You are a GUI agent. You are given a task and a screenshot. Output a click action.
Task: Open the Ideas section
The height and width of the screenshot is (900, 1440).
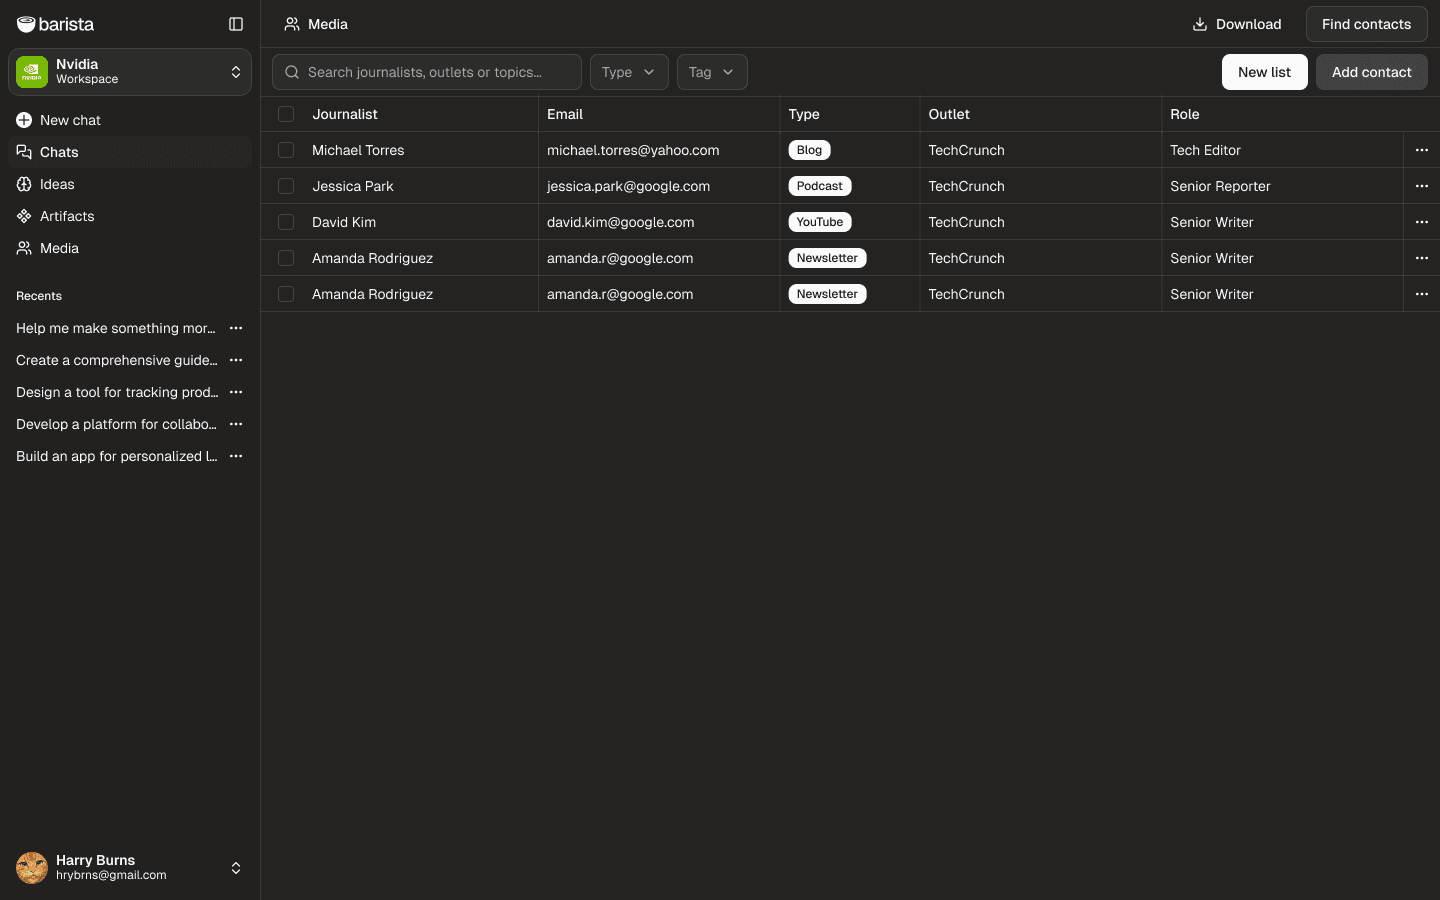pos(24,184)
